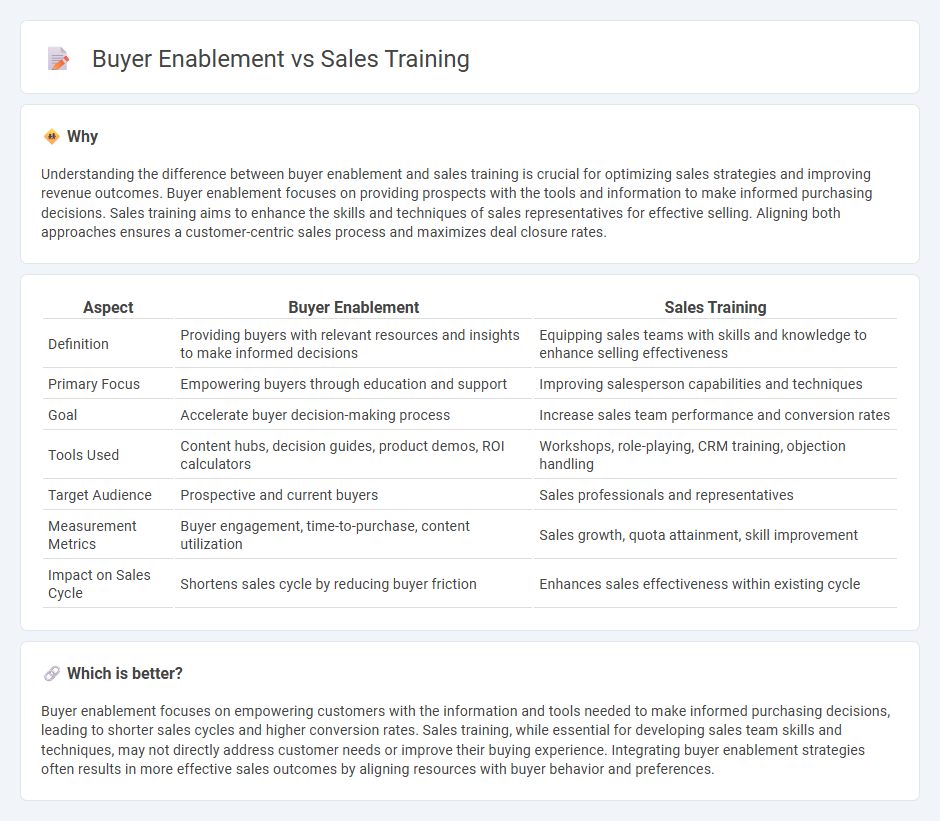
Task: Click cell 'Workshops, role-playing, CRM training, objection handling'
Action: coord(715,455)
